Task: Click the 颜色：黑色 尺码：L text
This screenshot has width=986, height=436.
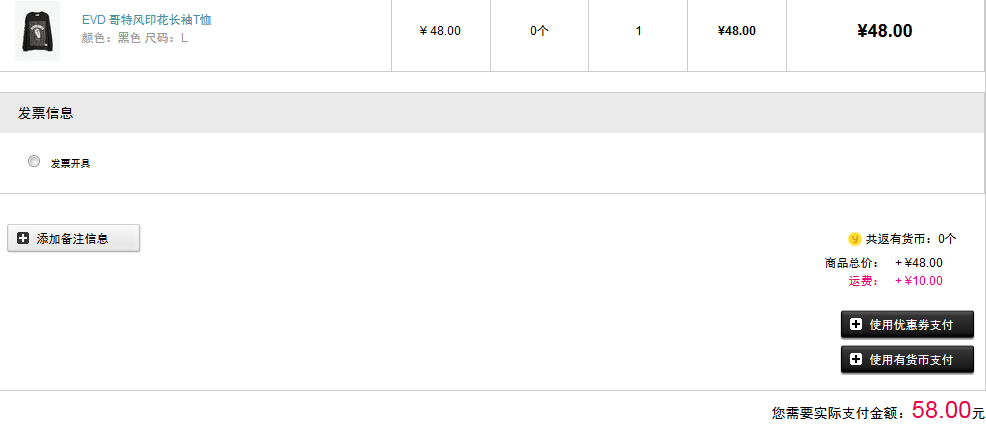Action: click(x=135, y=38)
